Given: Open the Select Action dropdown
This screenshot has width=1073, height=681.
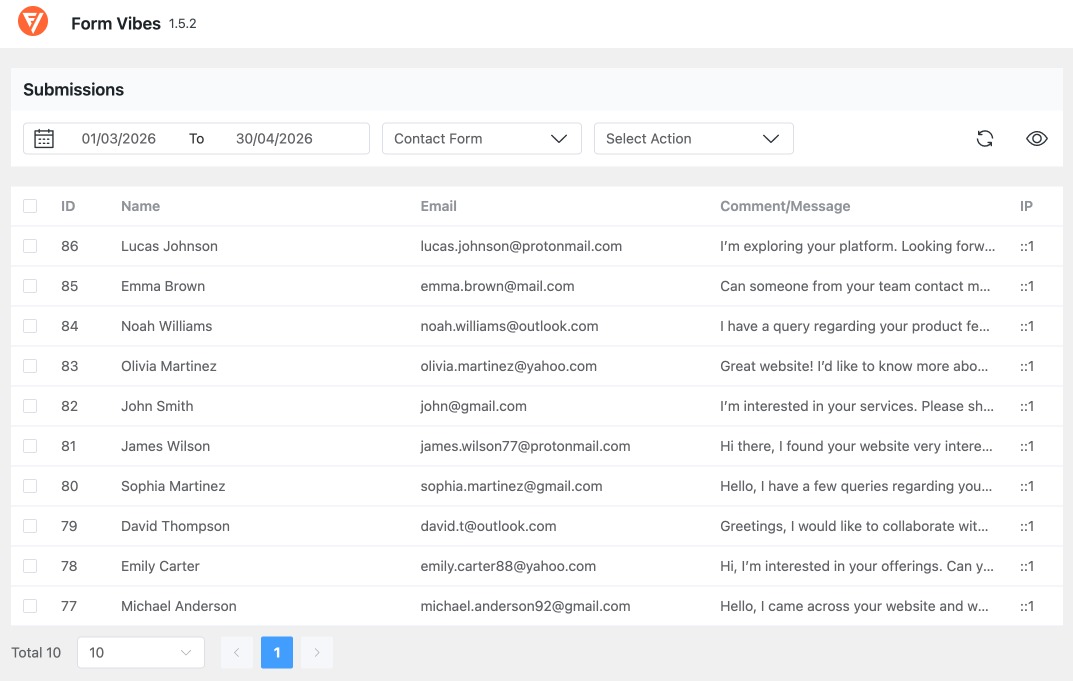Looking at the screenshot, I should point(693,138).
